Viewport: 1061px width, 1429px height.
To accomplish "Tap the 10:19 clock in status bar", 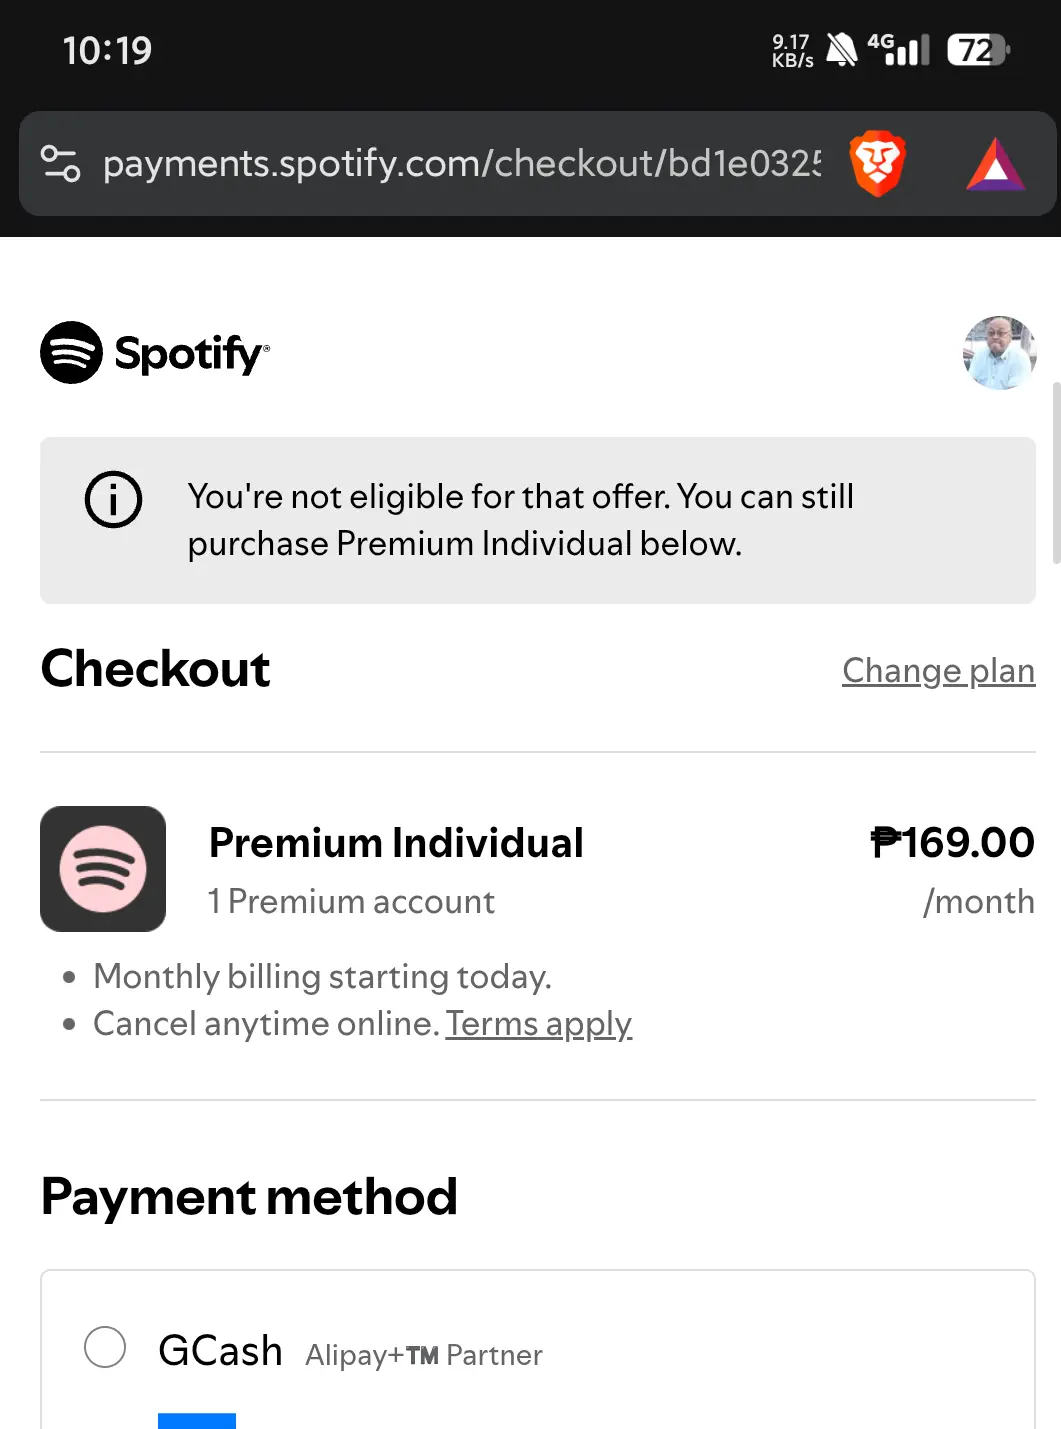I will pos(107,50).
